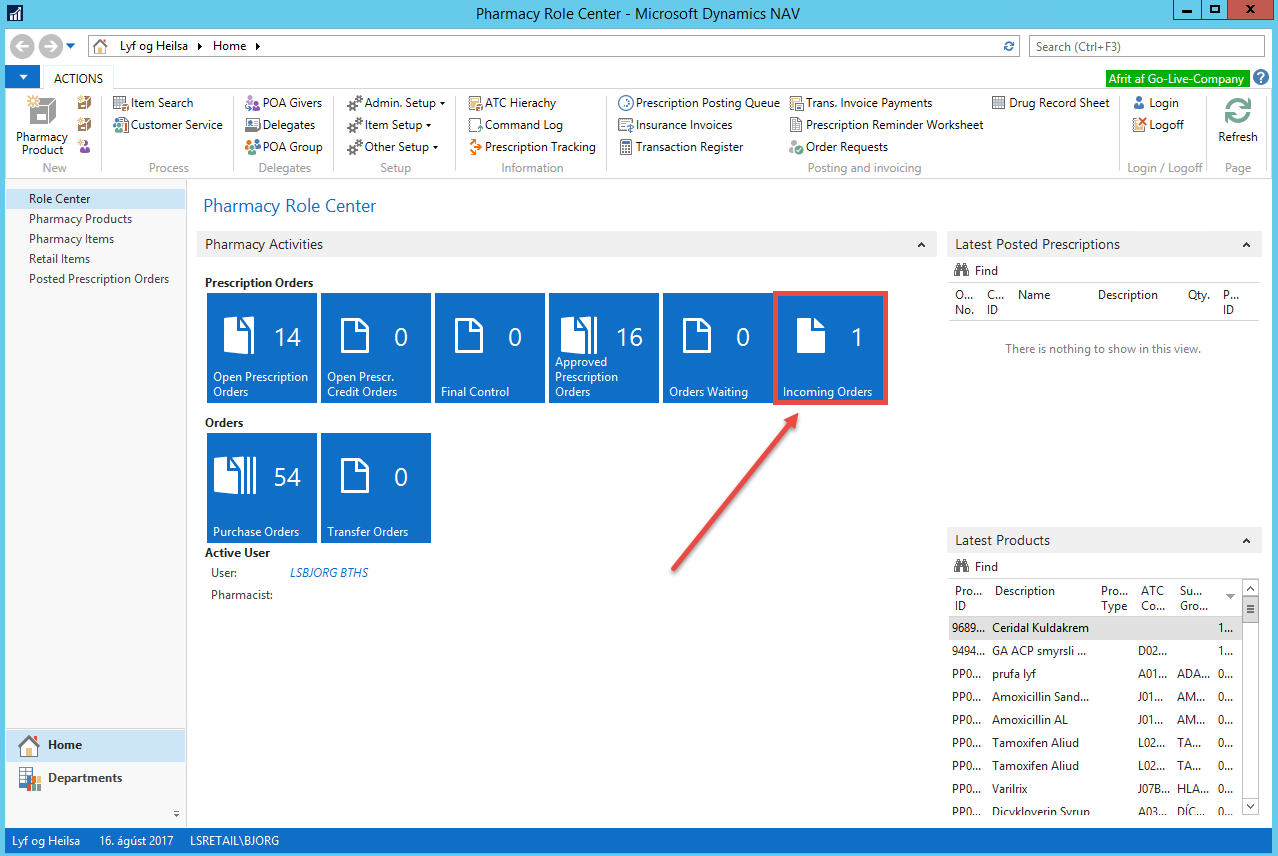Click Latest Products scrollbar down arrow
This screenshot has height=856, width=1278.
(x=1249, y=805)
